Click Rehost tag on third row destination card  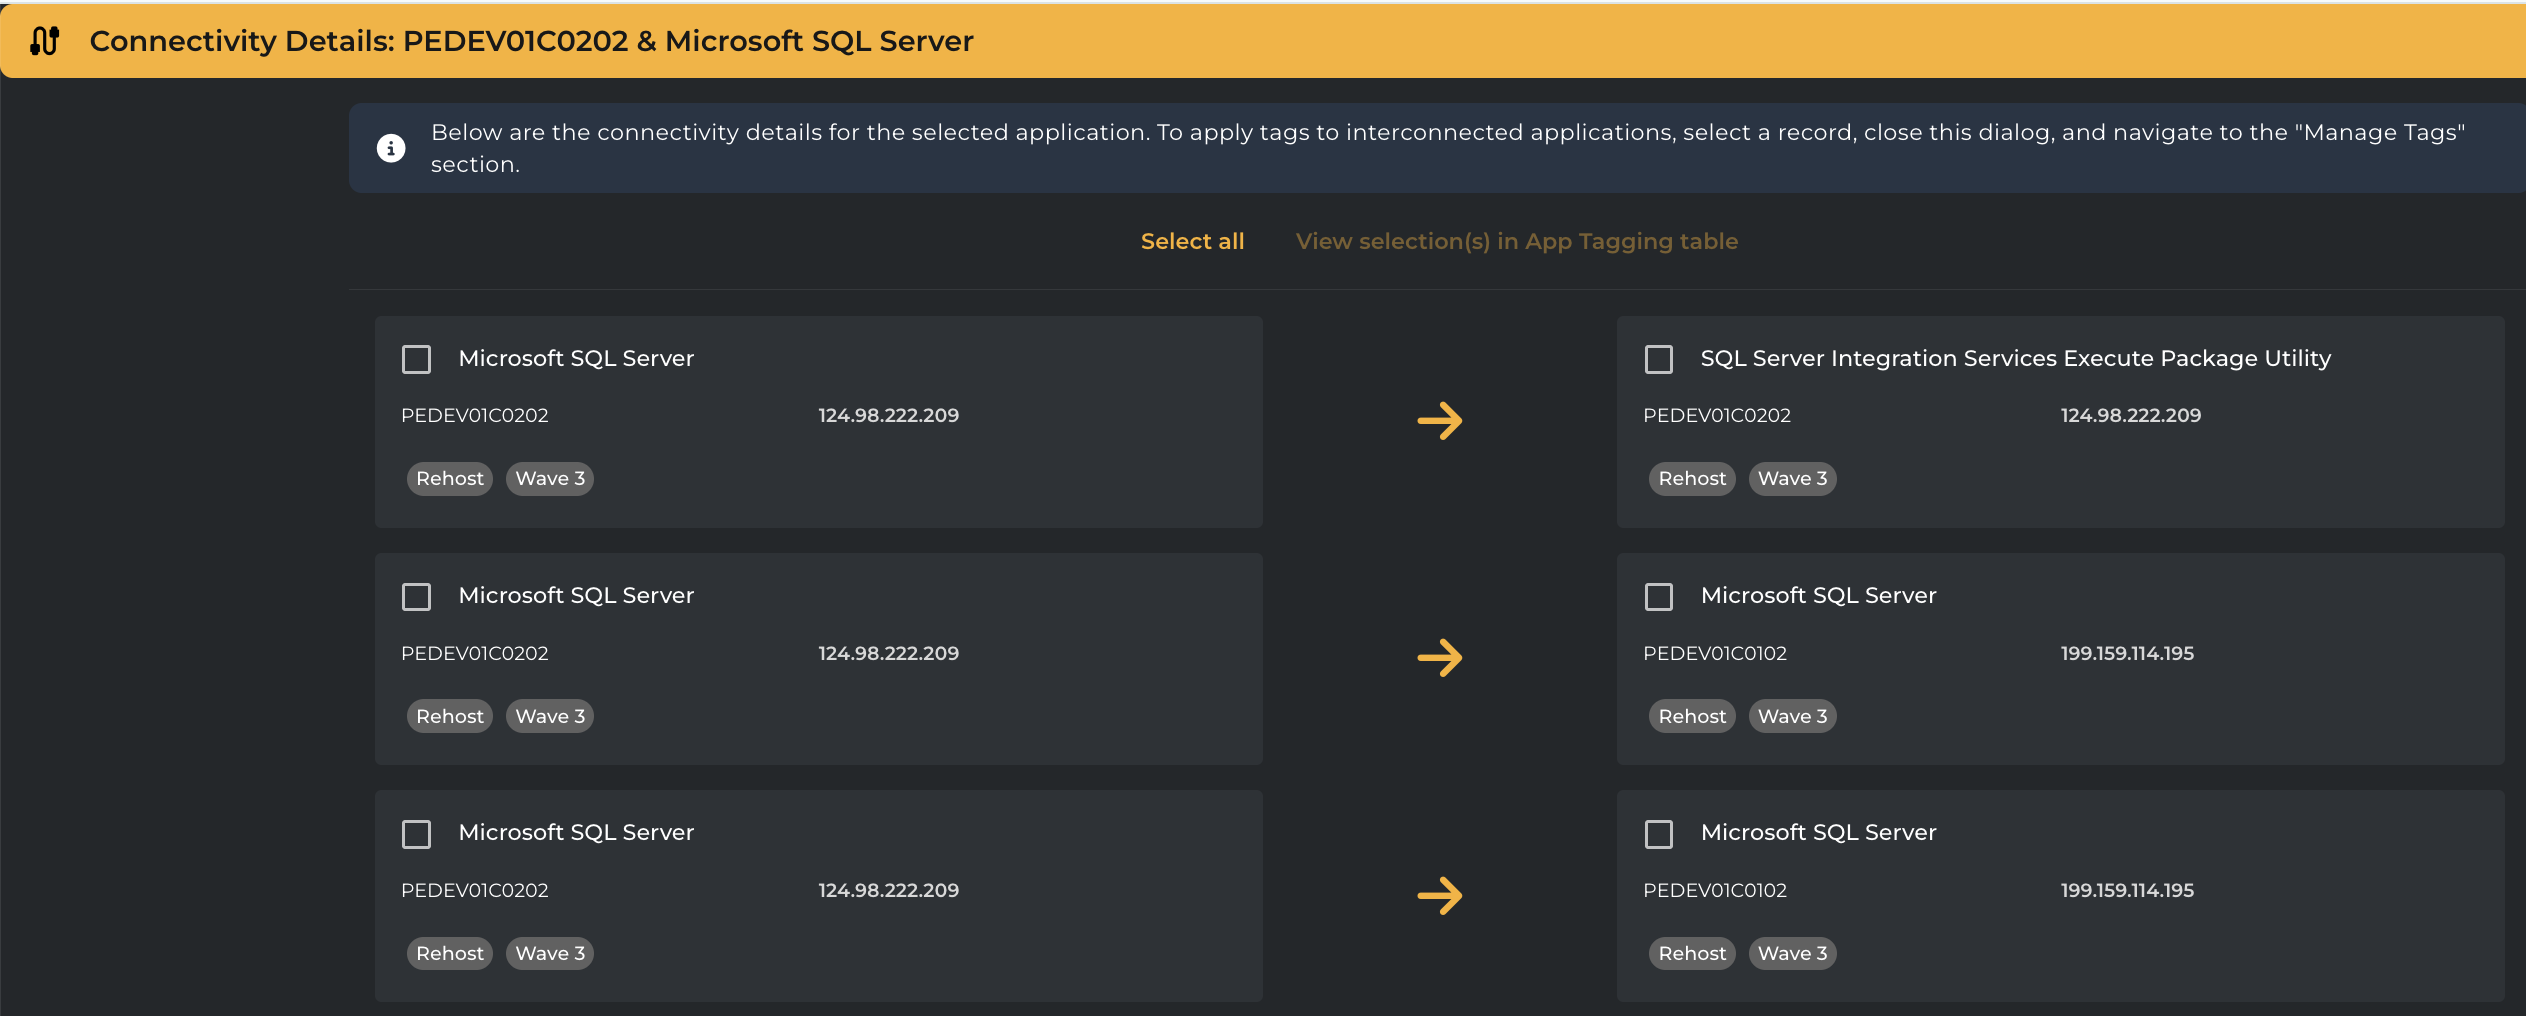tap(1691, 953)
